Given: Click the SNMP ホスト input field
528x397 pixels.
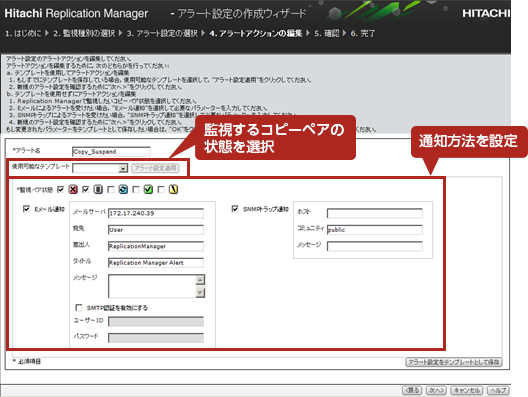Looking at the screenshot, I should pyautogui.click(x=375, y=213).
